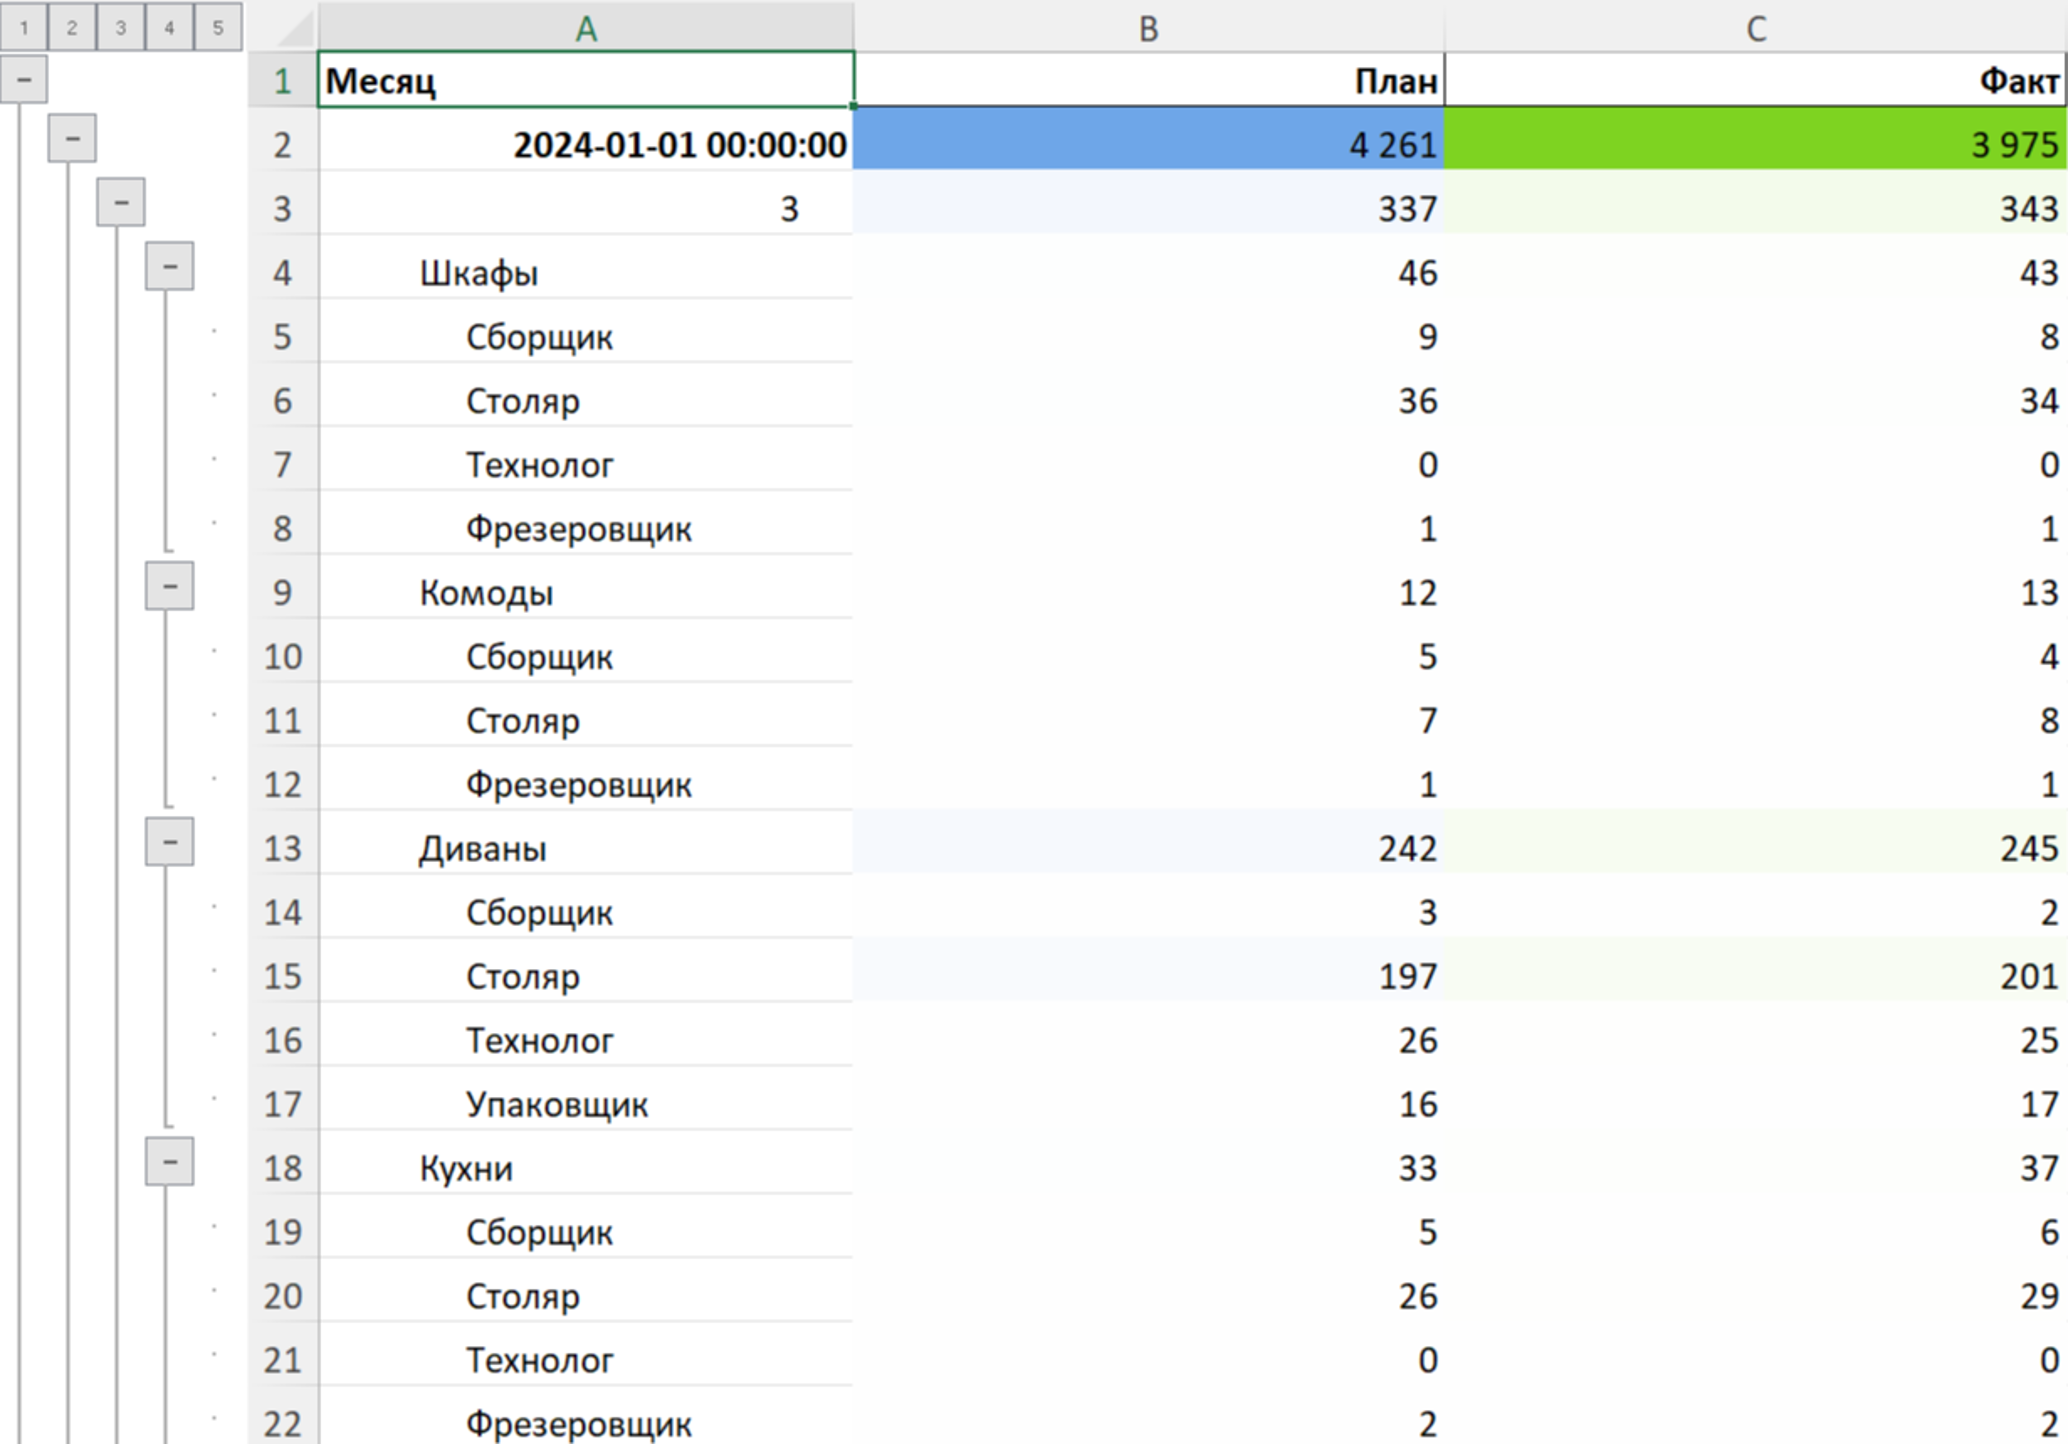
Task: Select column C header
Action: tap(1756, 27)
